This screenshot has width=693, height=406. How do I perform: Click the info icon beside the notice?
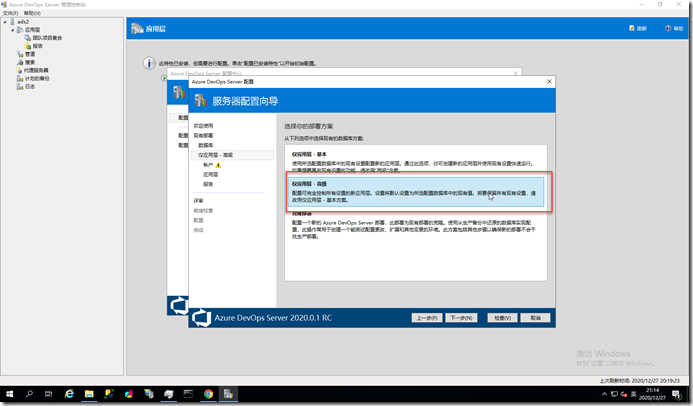click(x=149, y=63)
